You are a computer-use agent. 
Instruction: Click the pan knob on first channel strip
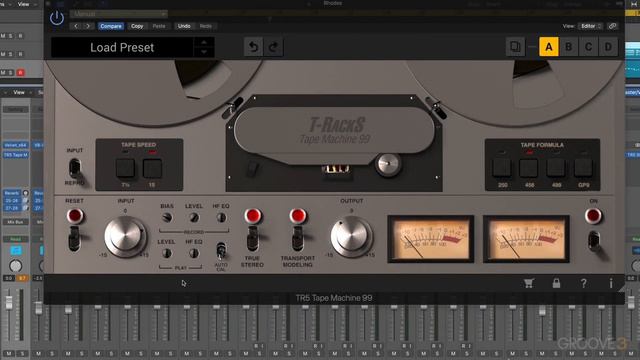tap(16, 266)
